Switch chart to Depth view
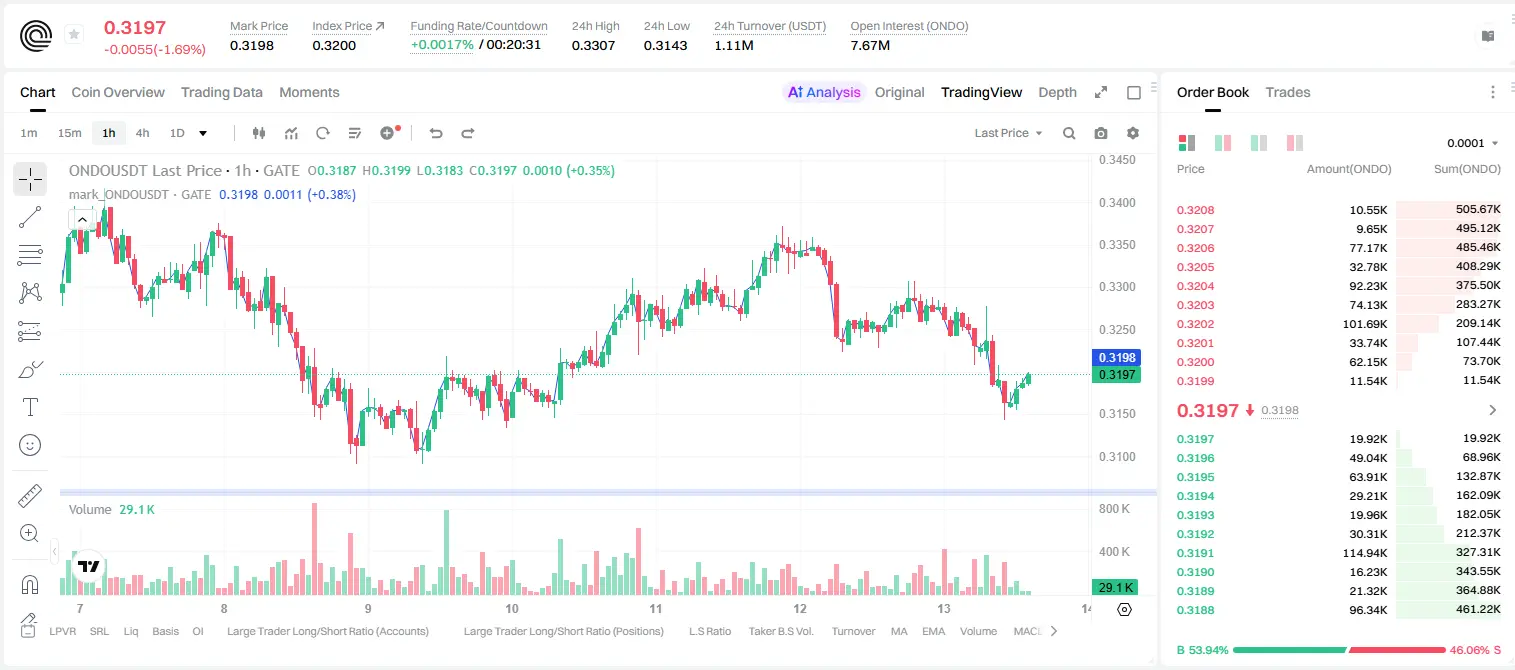 (x=1057, y=92)
